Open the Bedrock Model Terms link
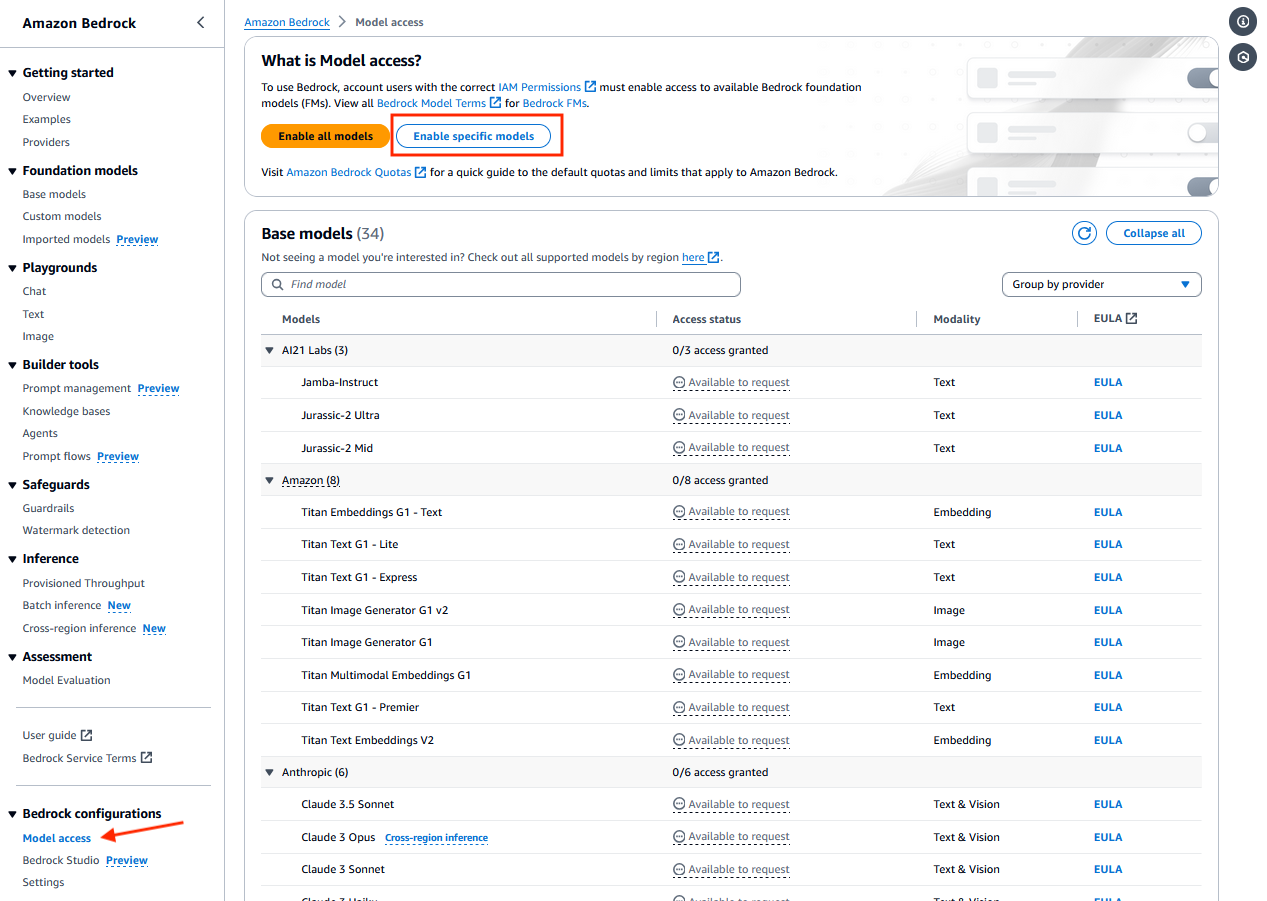This screenshot has height=901, width=1267. click(x=432, y=103)
